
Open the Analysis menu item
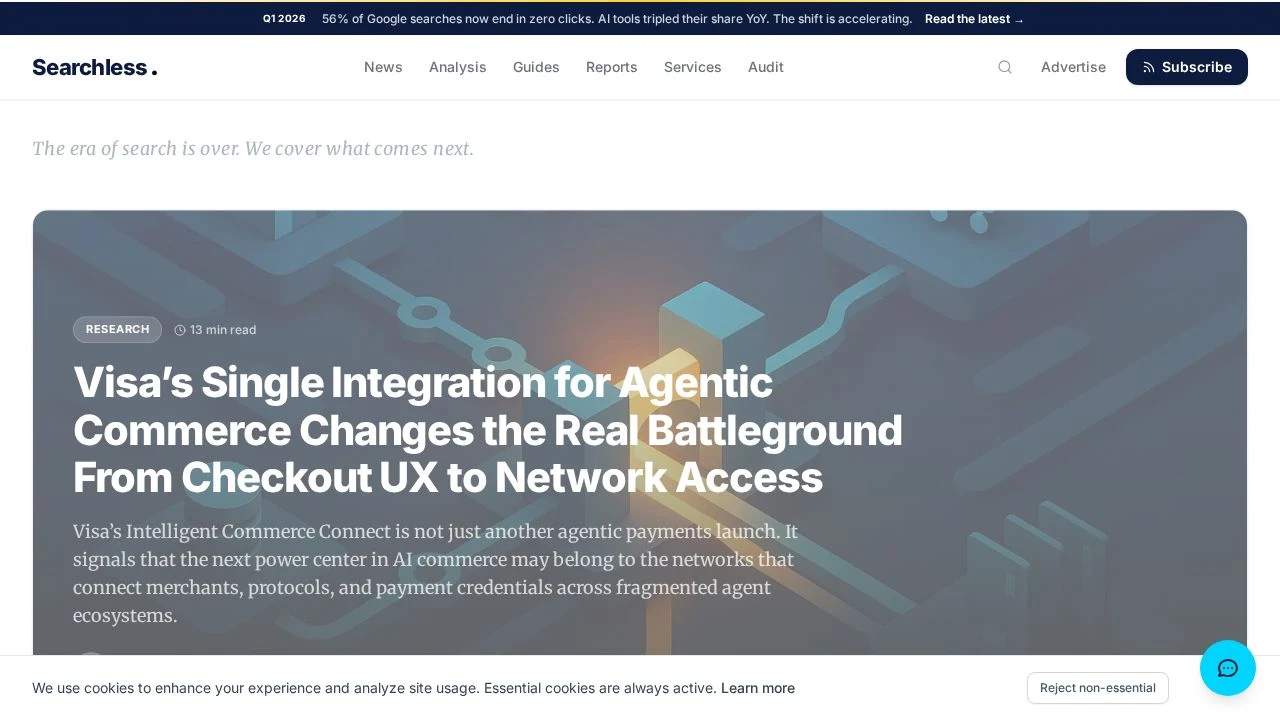pos(457,67)
